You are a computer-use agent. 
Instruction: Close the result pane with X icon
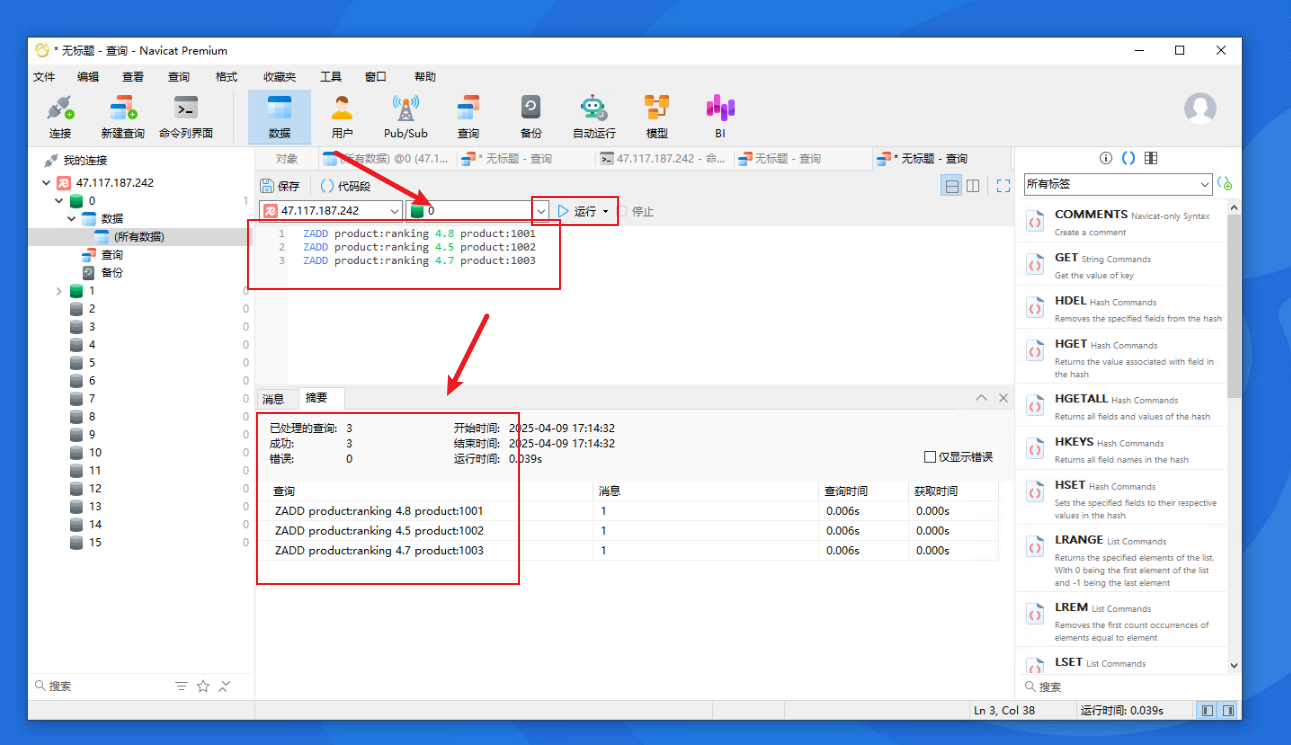click(x=1004, y=398)
